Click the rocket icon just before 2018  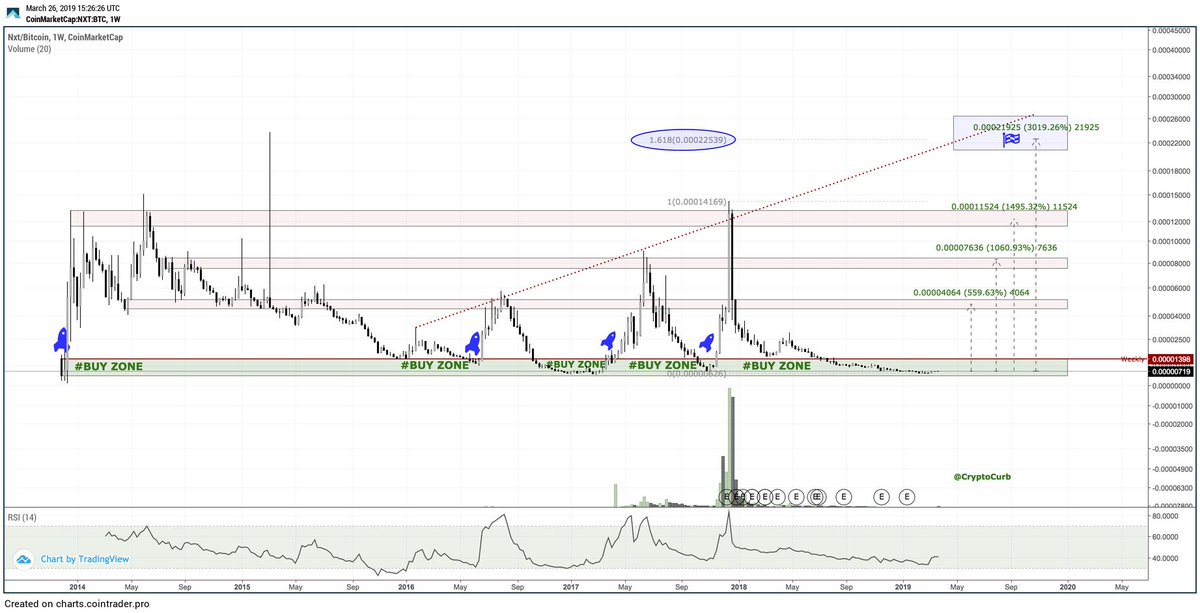[x=706, y=342]
